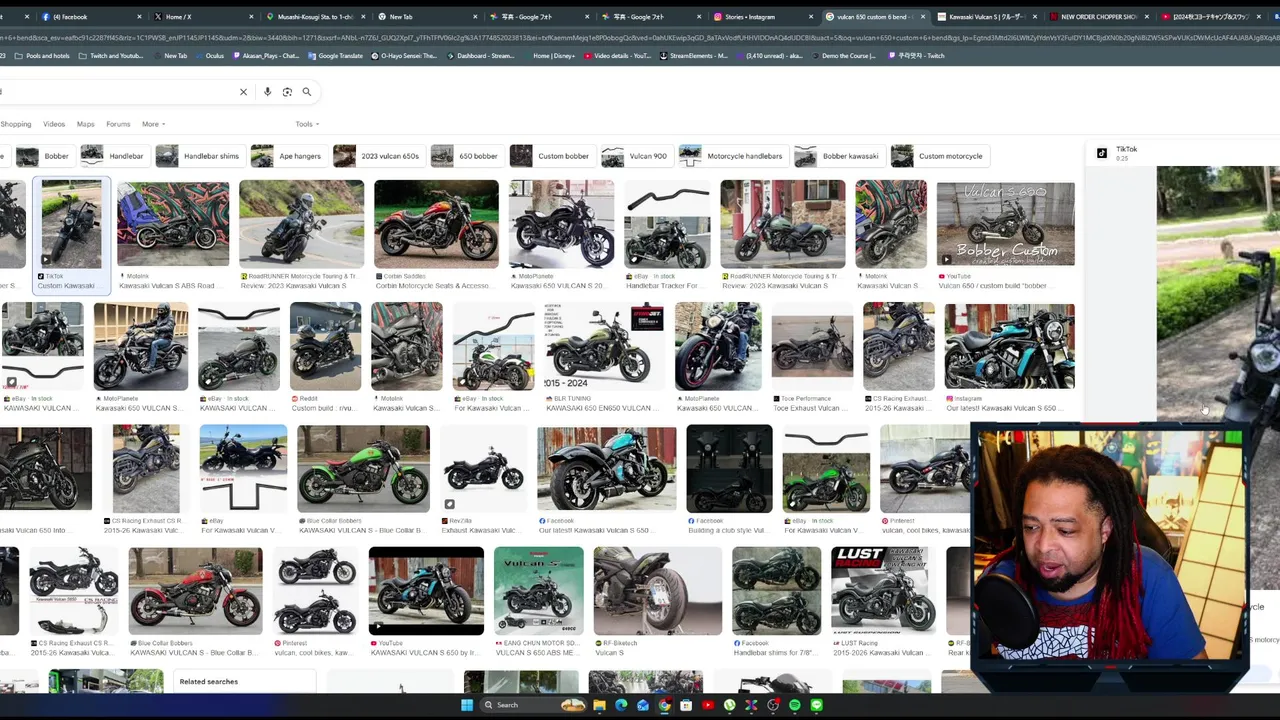
Task: Filter images by Custom motorcycle chip
Action: pyautogui.click(x=938, y=156)
